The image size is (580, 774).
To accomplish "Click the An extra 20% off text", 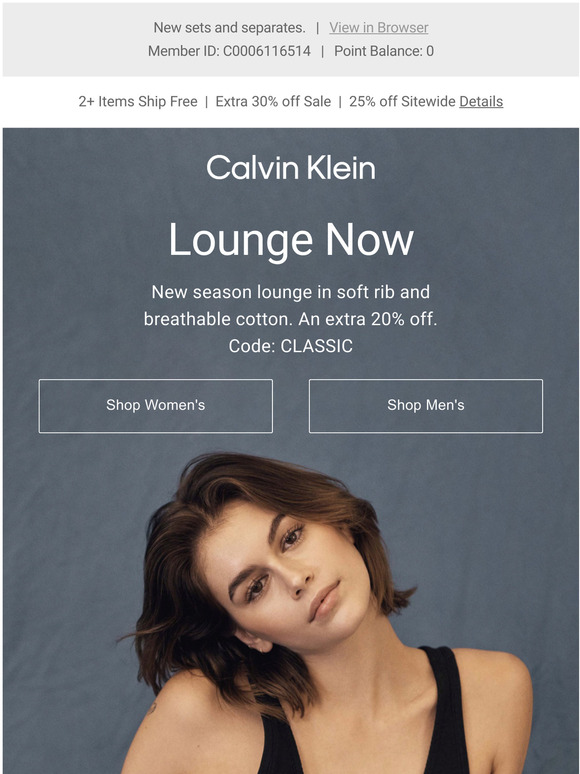I will [x=368, y=319].
